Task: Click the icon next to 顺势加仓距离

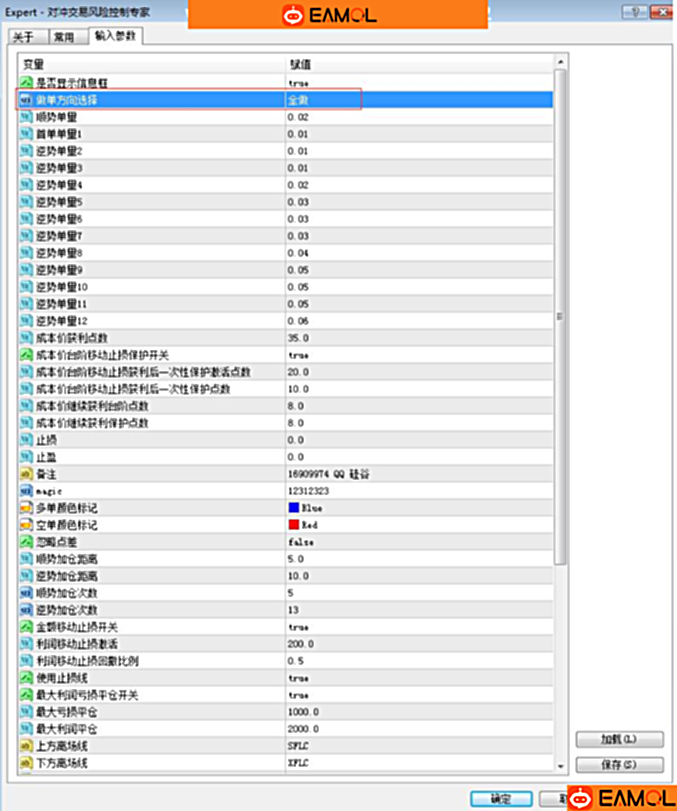Action: pos(26,559)
